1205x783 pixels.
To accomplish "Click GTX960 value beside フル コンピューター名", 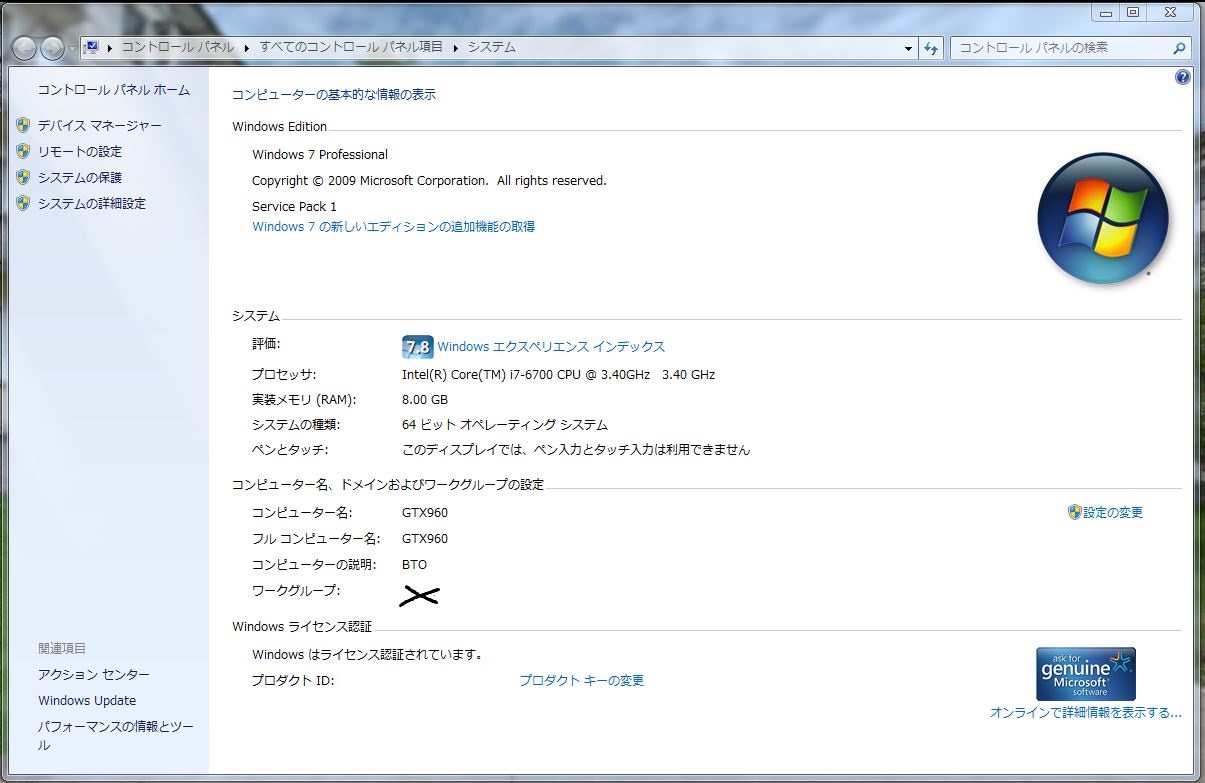I will point(425,539).
